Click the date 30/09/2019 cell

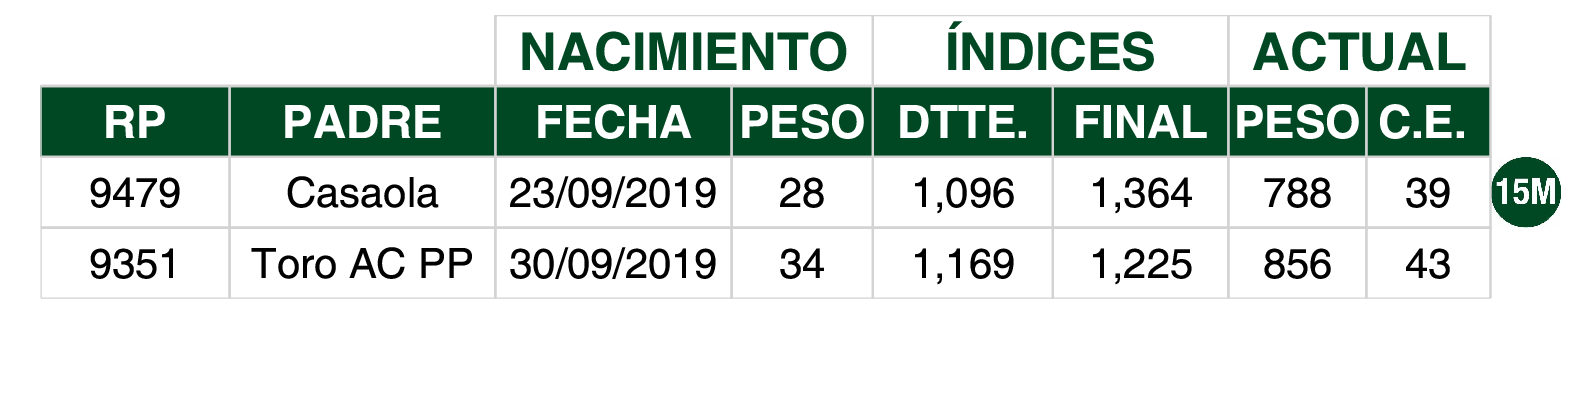tap(613, 264)
